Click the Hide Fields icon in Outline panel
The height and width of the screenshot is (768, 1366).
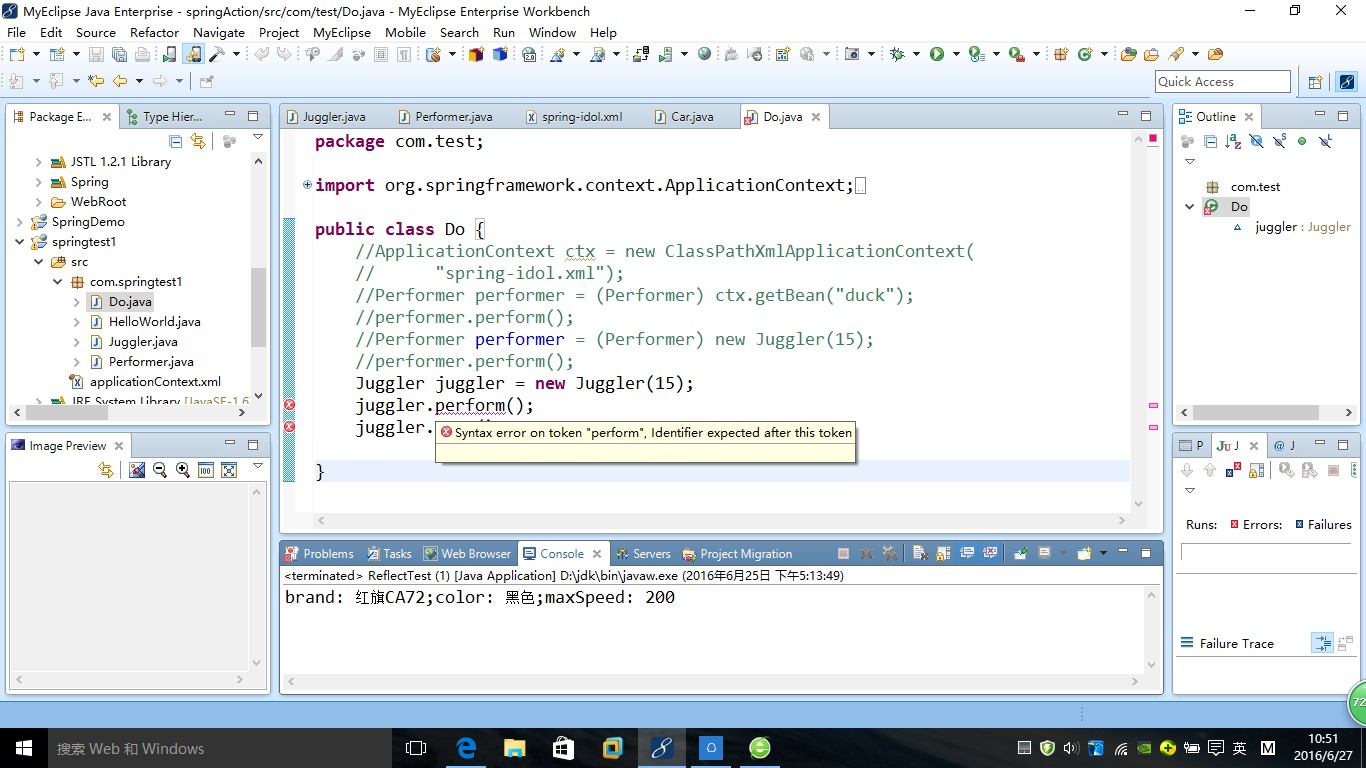click(1257, 141)
